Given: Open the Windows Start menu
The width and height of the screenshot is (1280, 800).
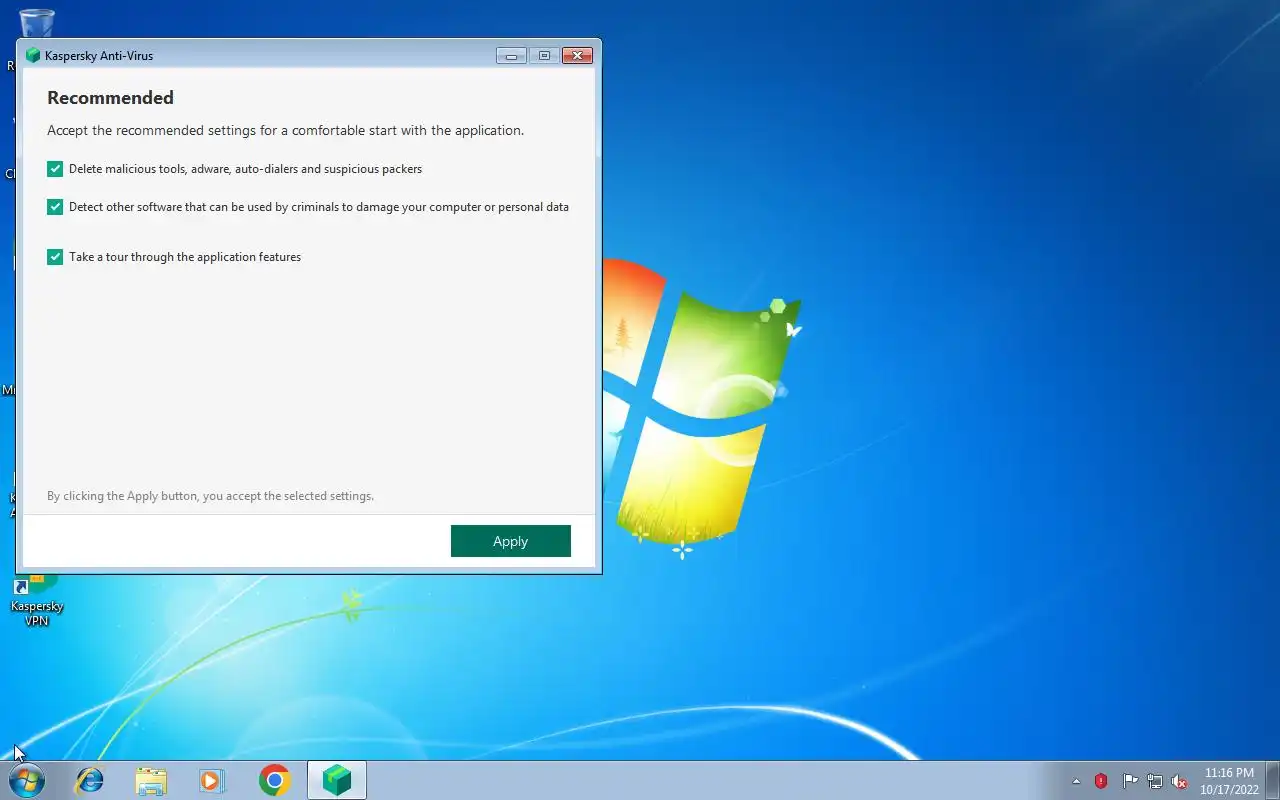Looking at the screenshot, I should tap(27, 780).
